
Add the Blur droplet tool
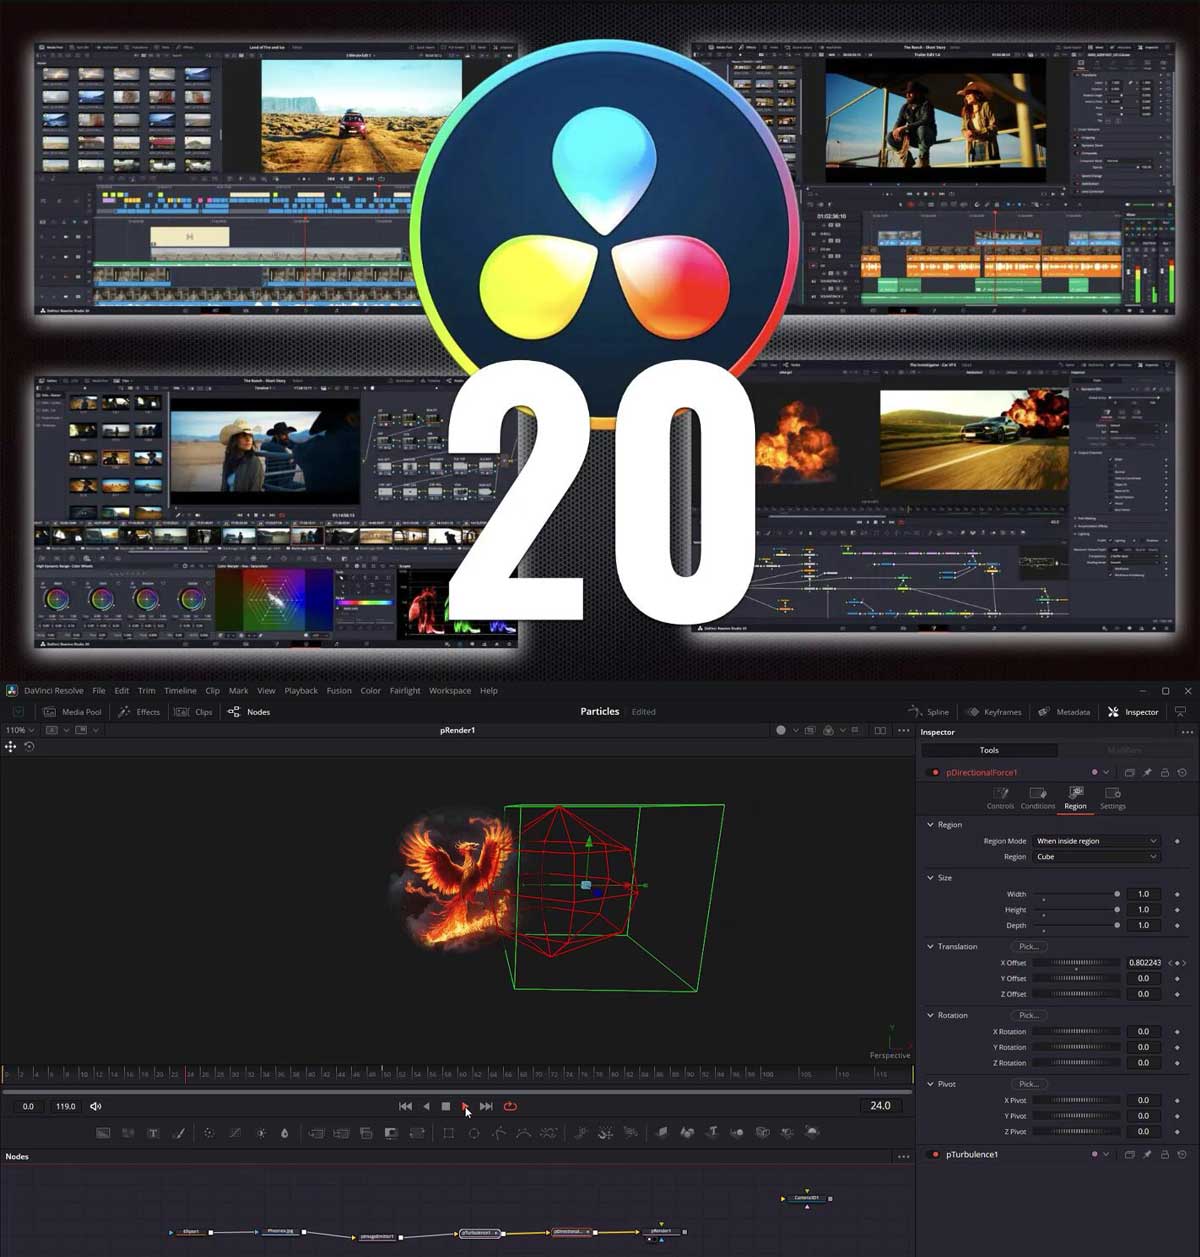point(285,1133)
